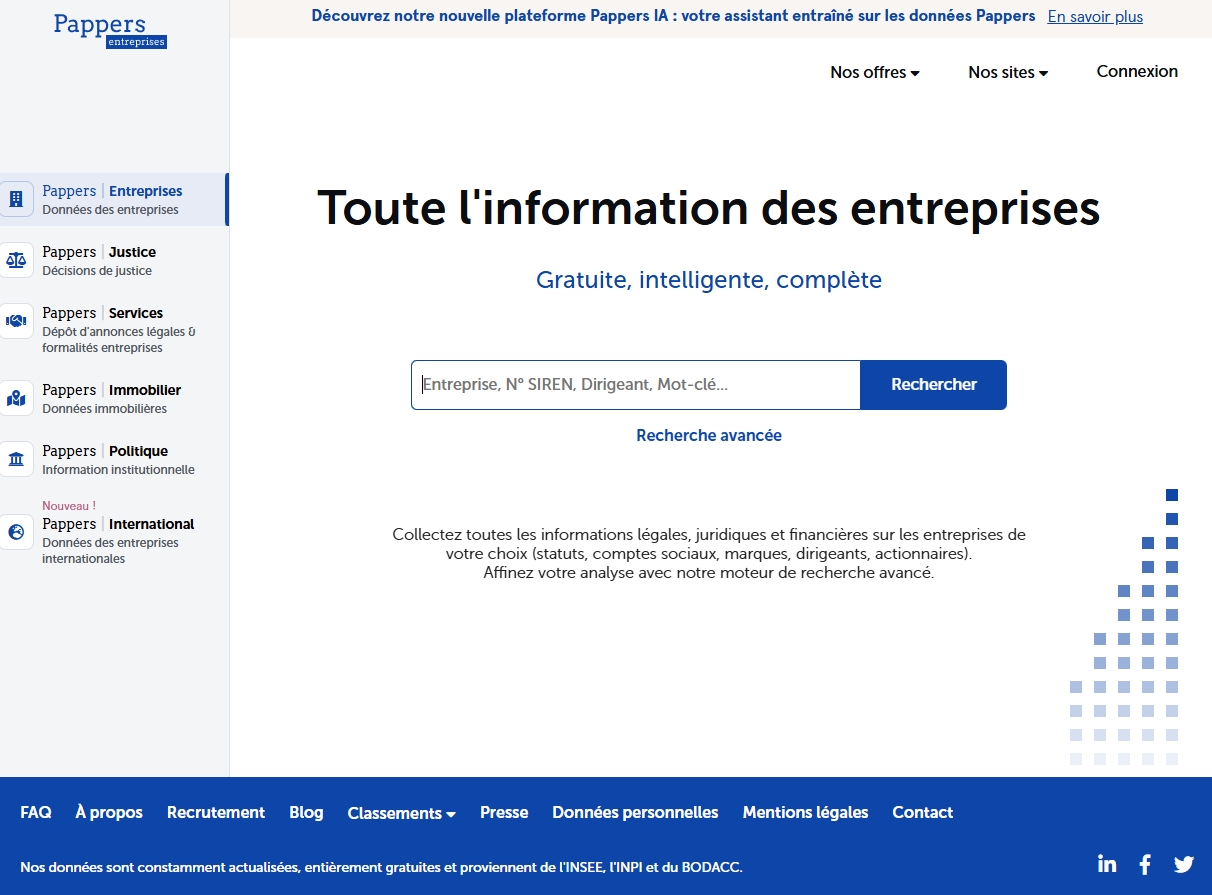This screenshot has width=1212, height=895.
Task: Go to Pappers Justice in the sidebar
Action: click(114, 260)
